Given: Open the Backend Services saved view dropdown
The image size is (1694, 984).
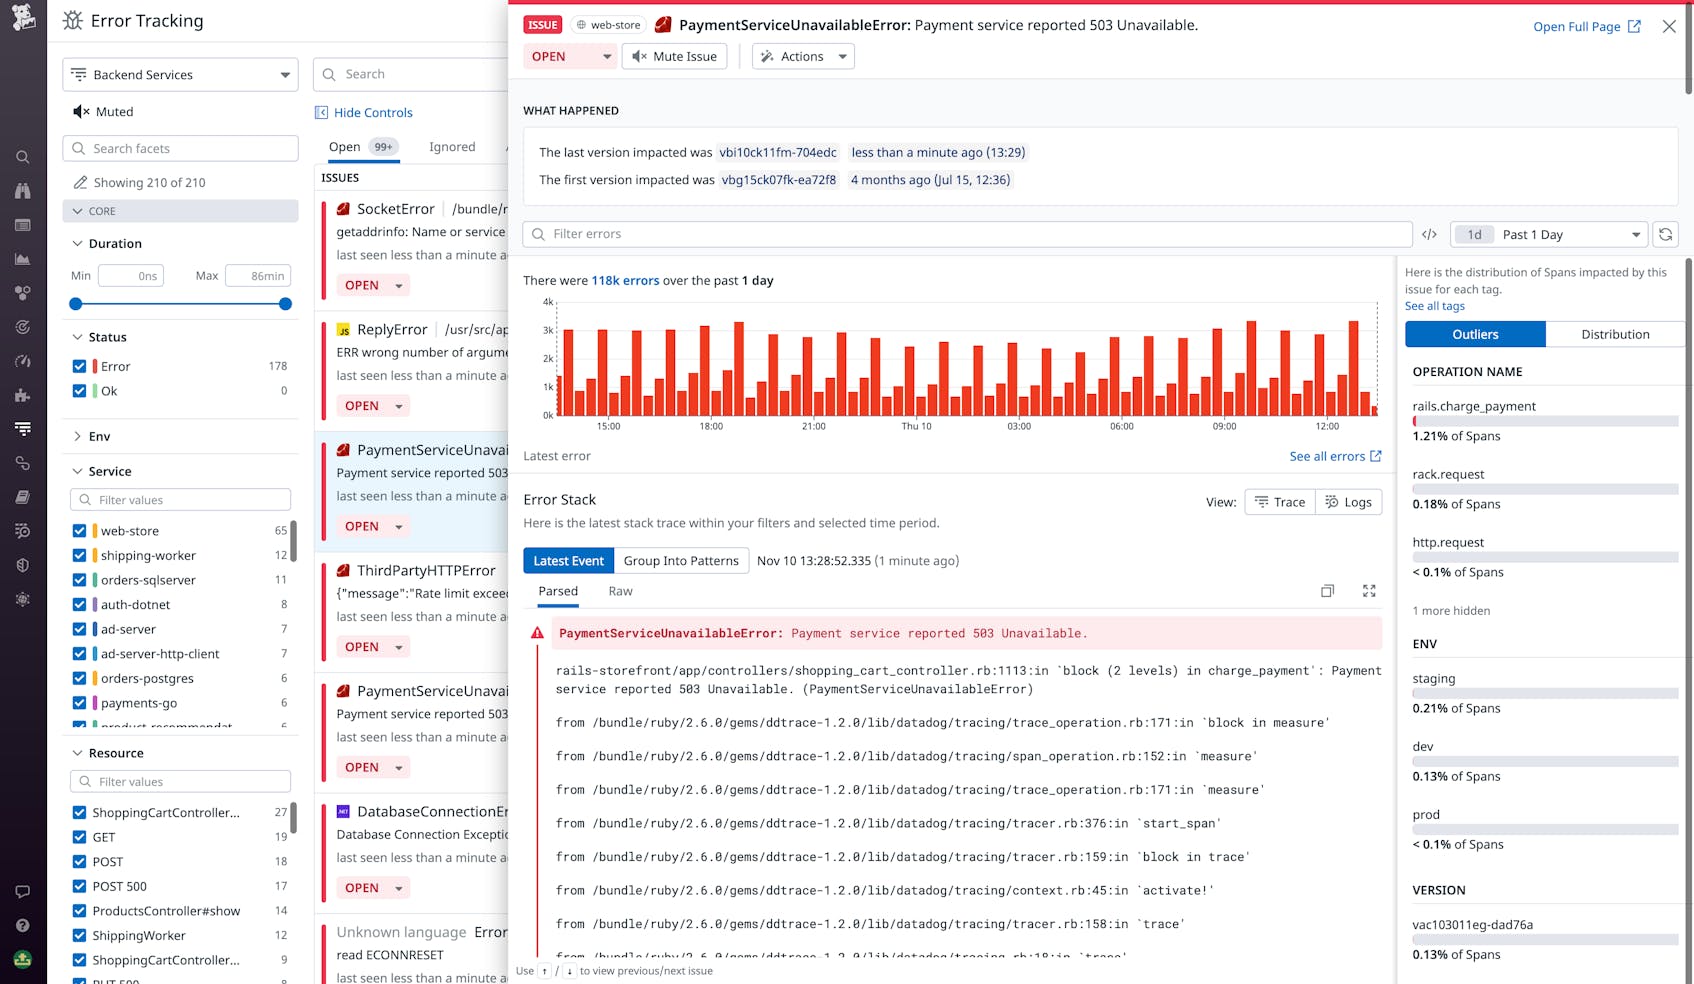Looking at the screenshot, I should pos(180,74).
